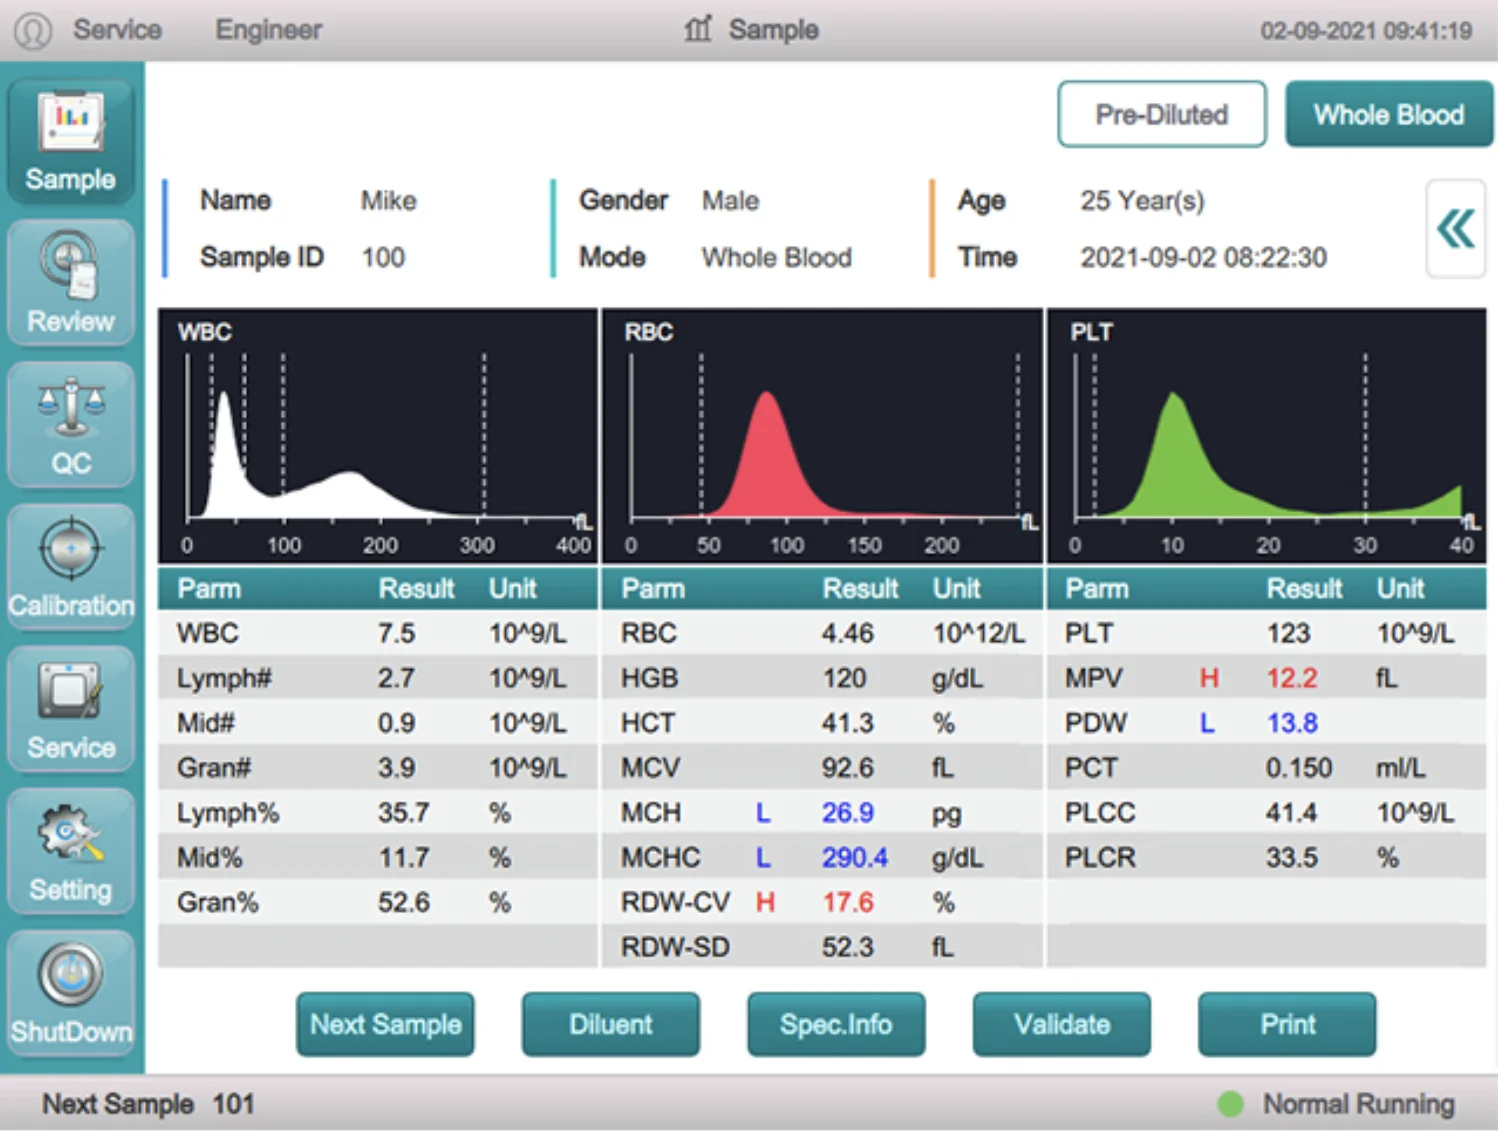
Task: Select Pre-Diluted mode
Action: (x=1161, y=115)
